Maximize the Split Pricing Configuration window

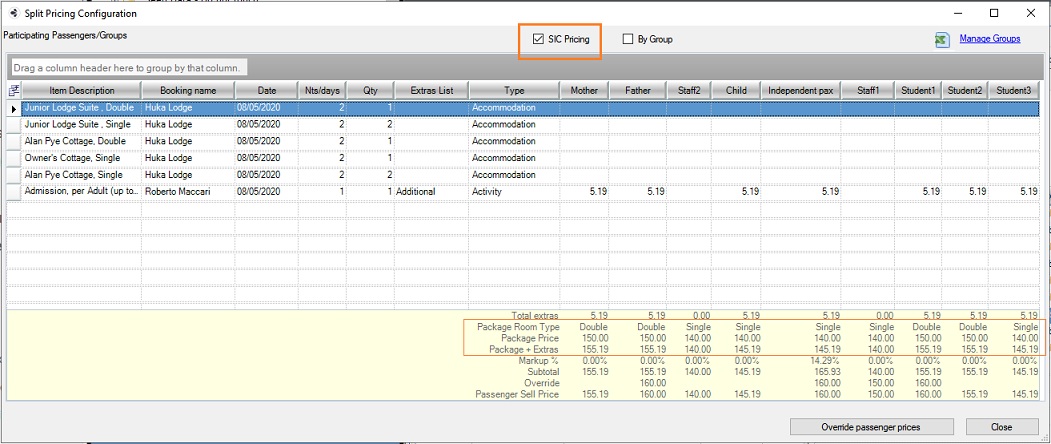coord(993,14)
